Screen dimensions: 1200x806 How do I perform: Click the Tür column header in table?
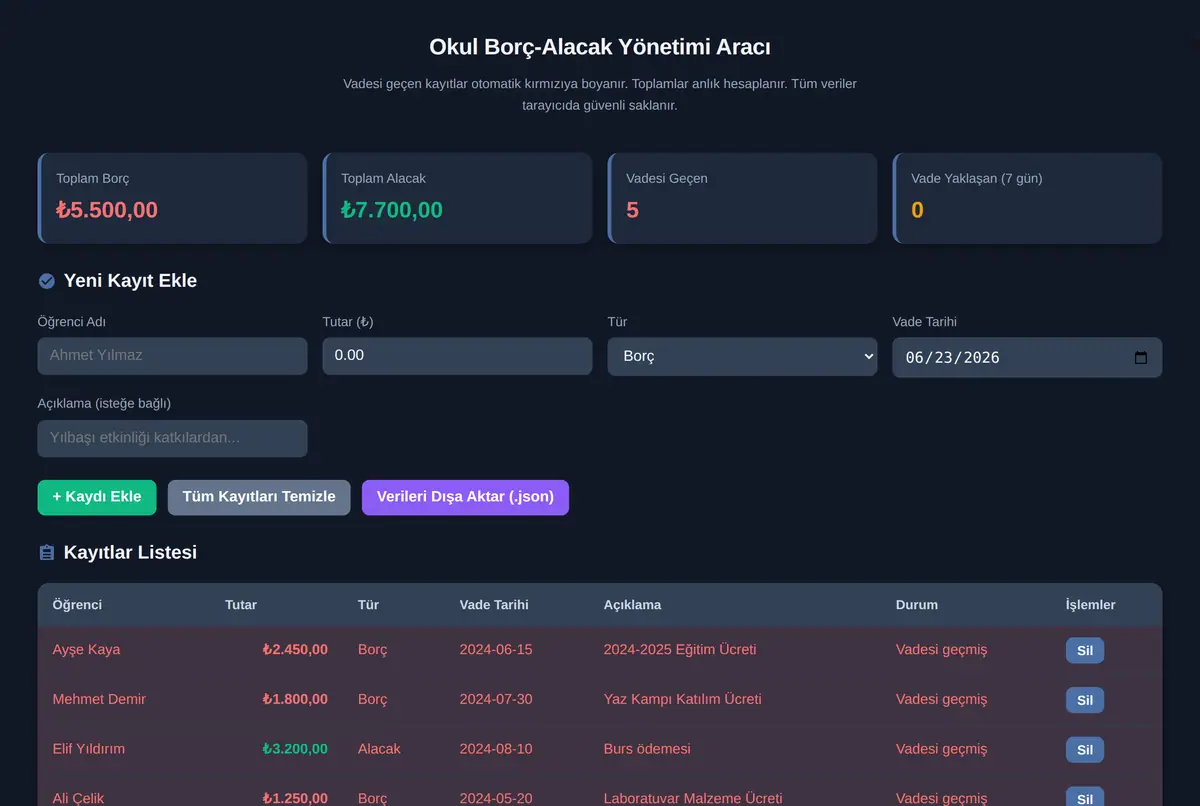[368, 605]
